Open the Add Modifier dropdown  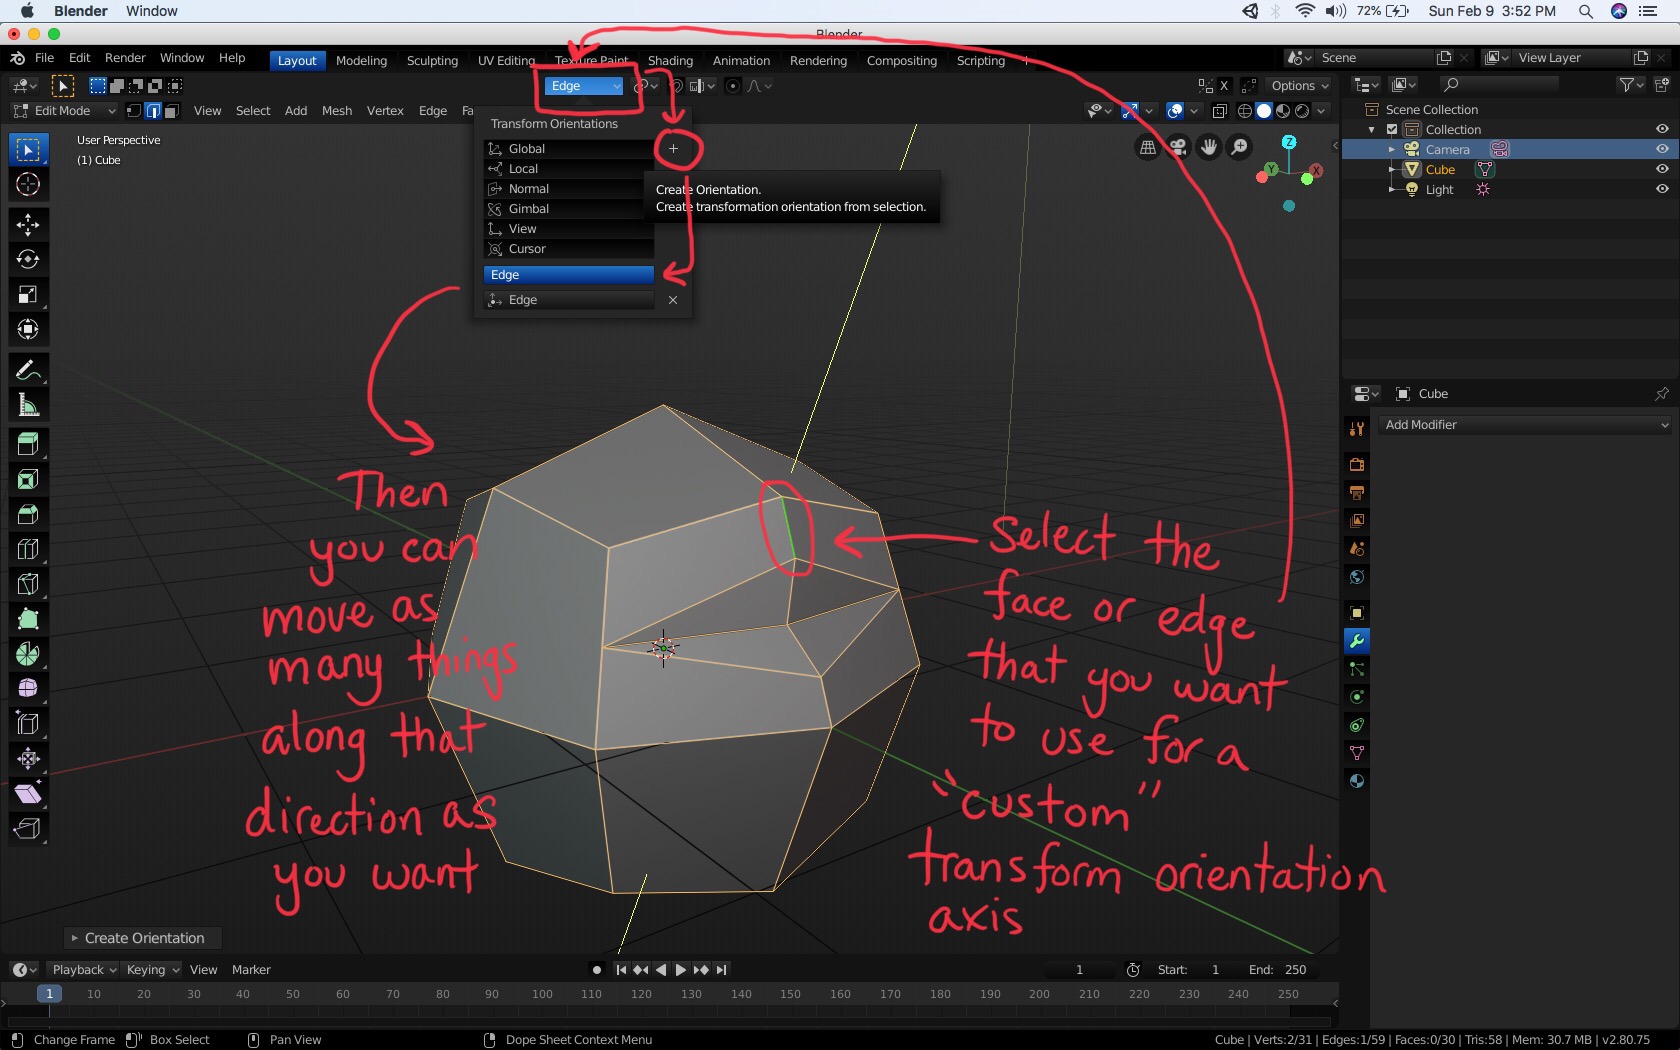pos(1525,425)
